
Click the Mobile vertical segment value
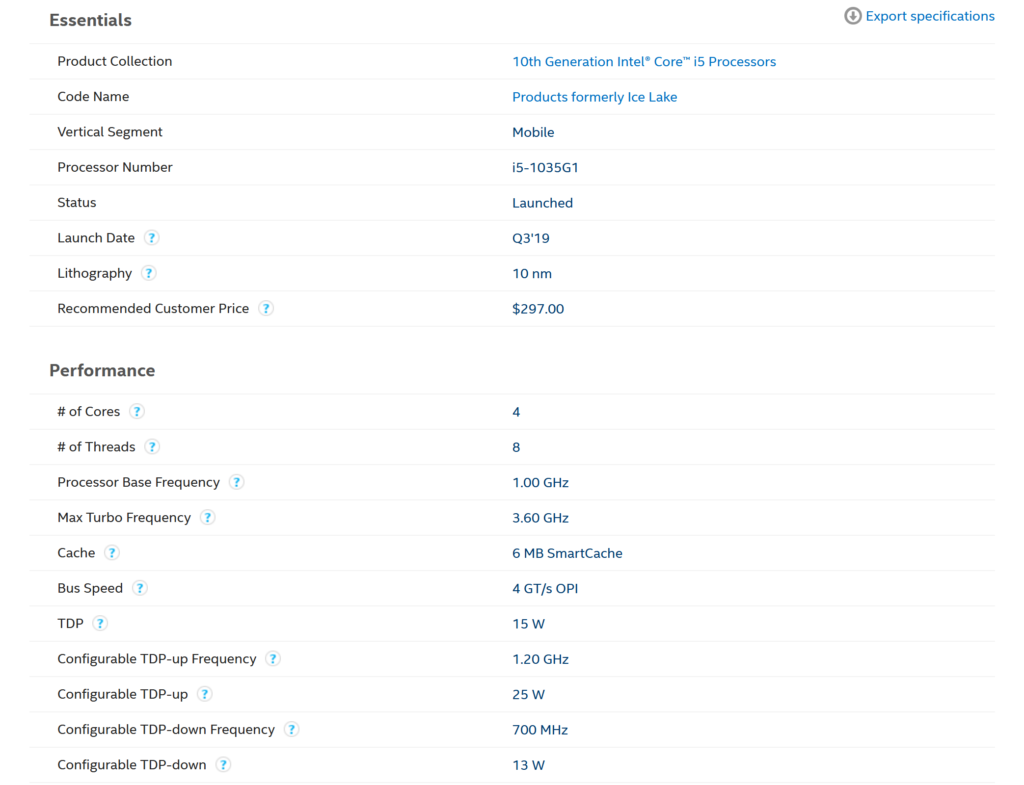click(533, 133)
